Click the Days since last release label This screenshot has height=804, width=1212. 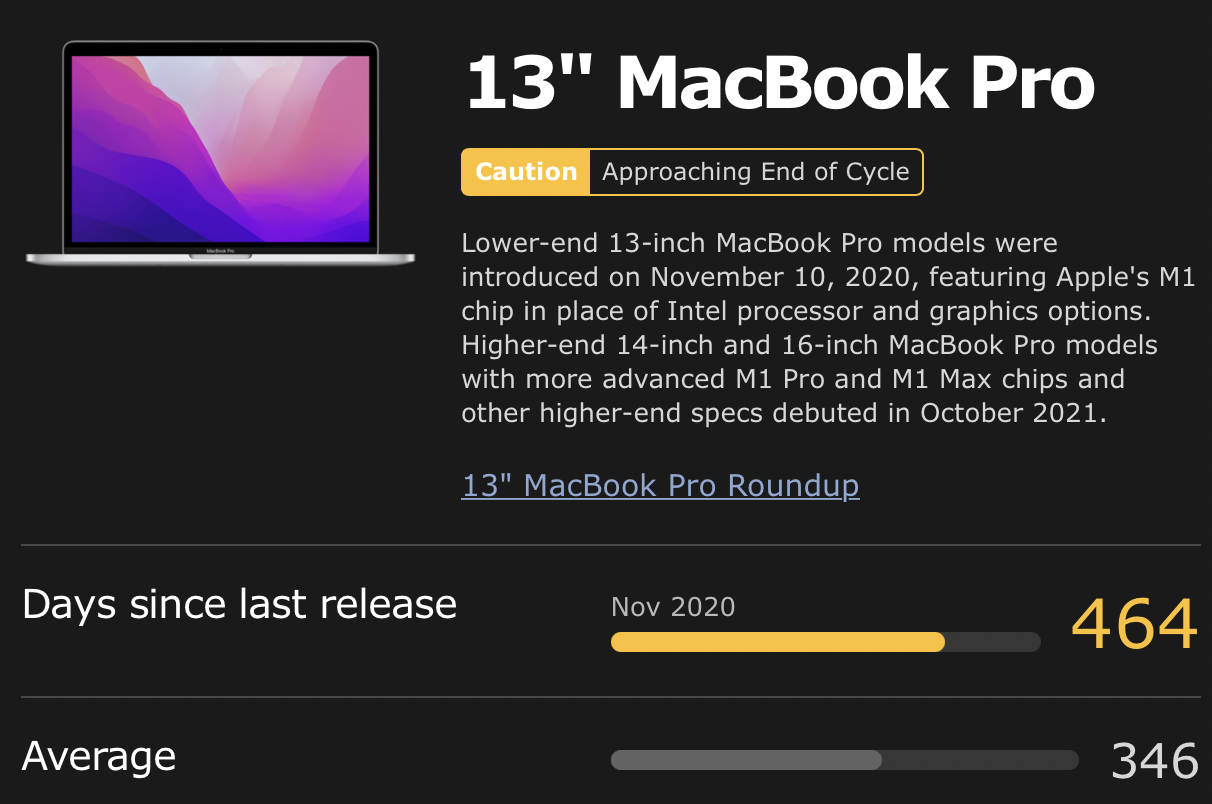click(x=239, y=605)
